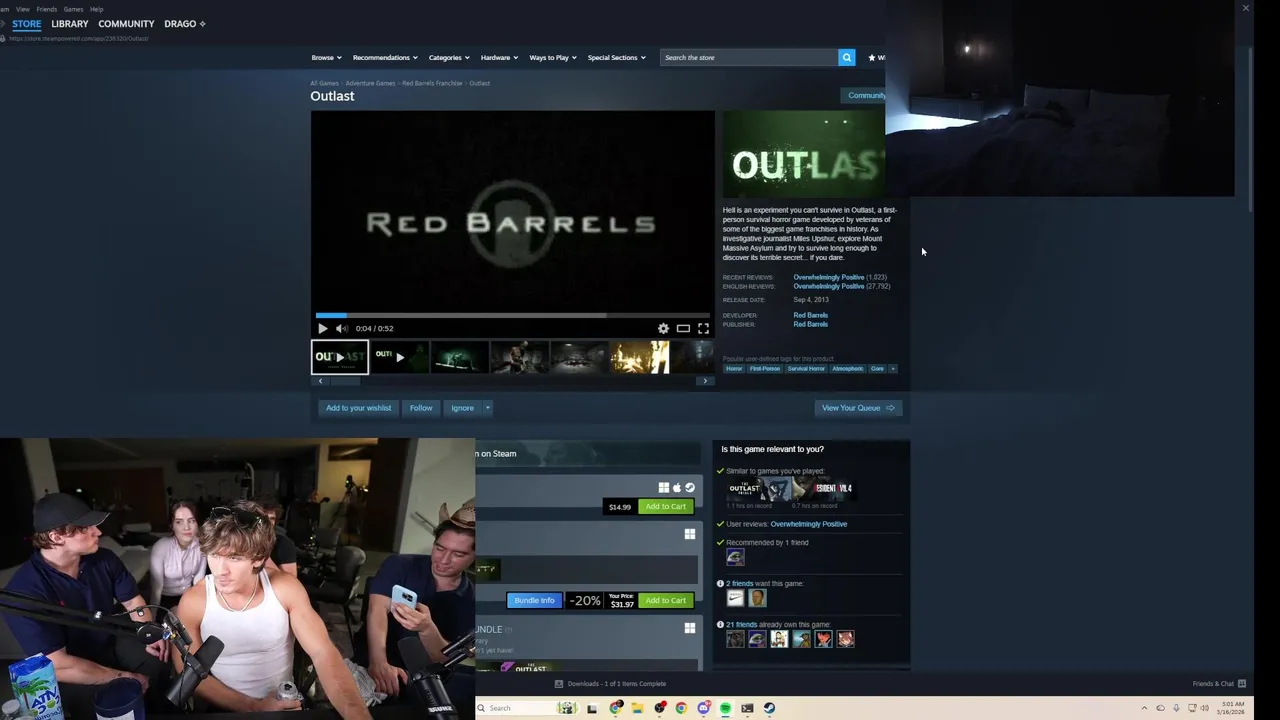Click 21 friends already own link

(x=741, y=625)
